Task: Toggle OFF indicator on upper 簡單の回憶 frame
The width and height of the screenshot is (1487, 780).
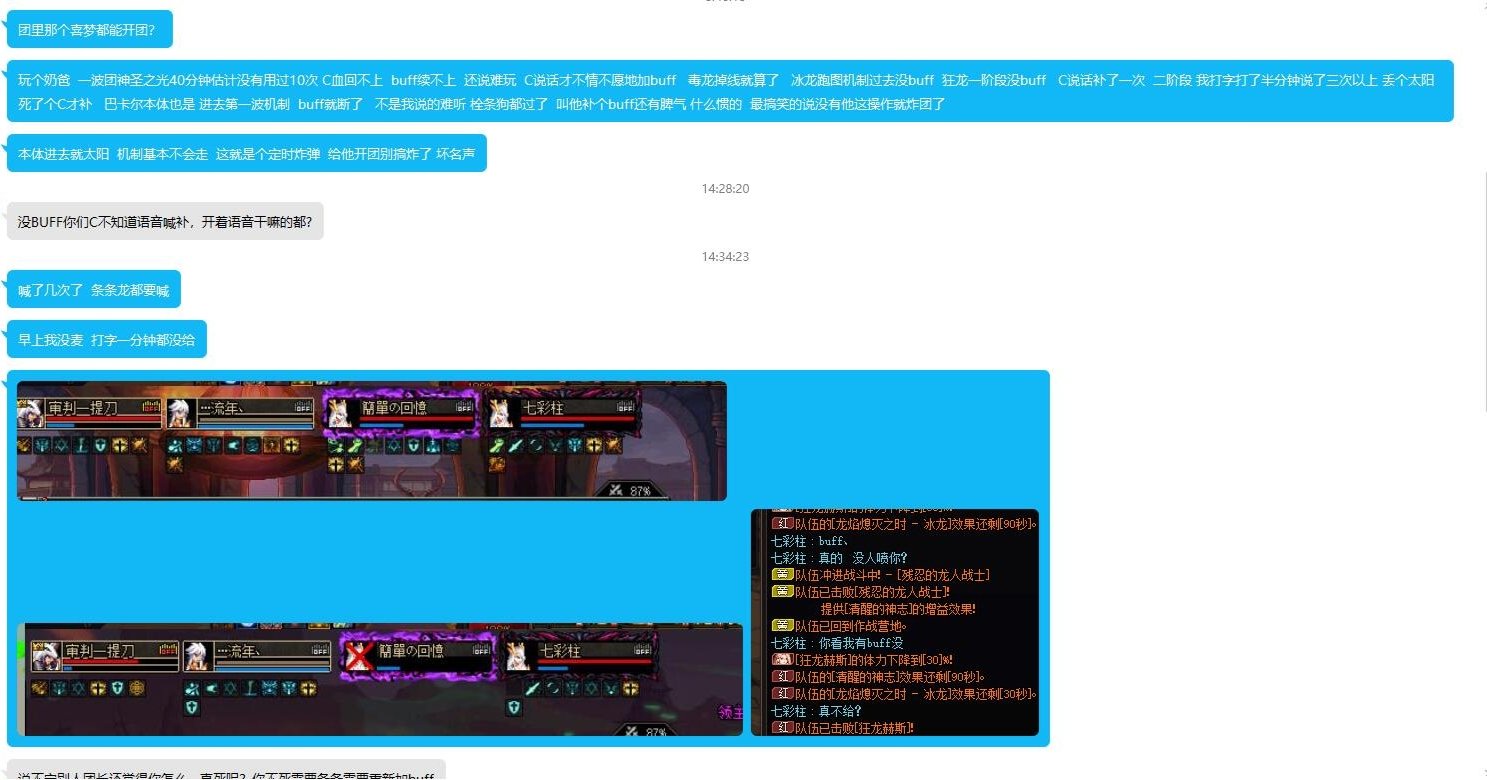Action: point(464,407)
